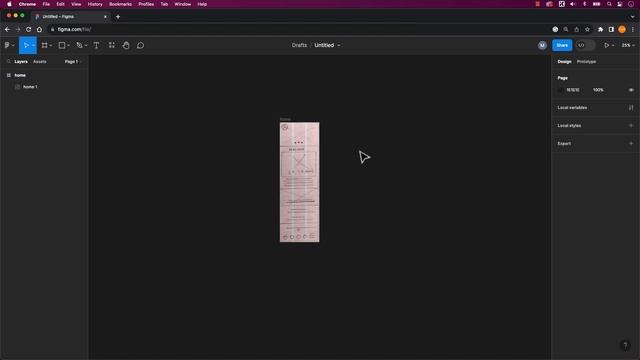The image size is (640, 360).
Task: Expand the Present options arrow
Action: pos(613,45)
